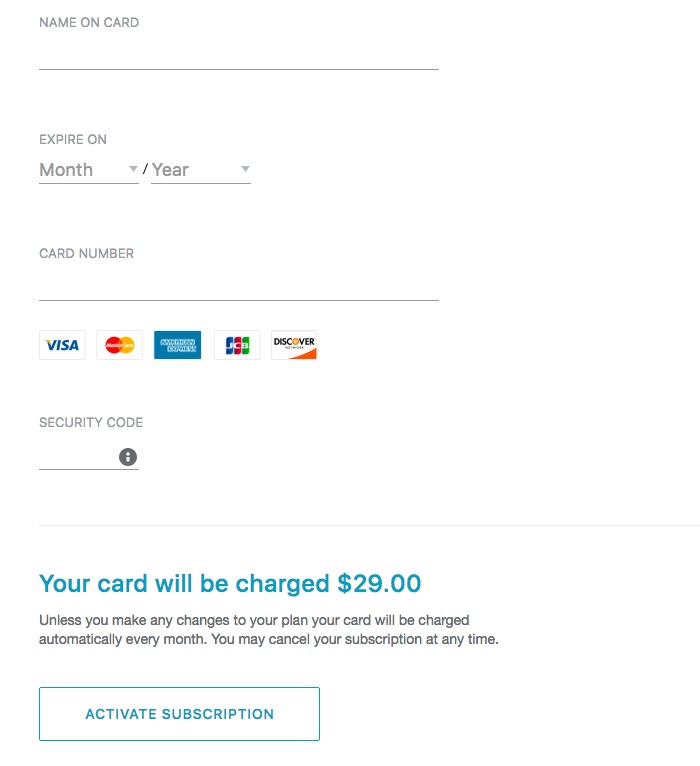Click the subscription auto-renewal notice text

pyautogui.click(x=269, y=630)
